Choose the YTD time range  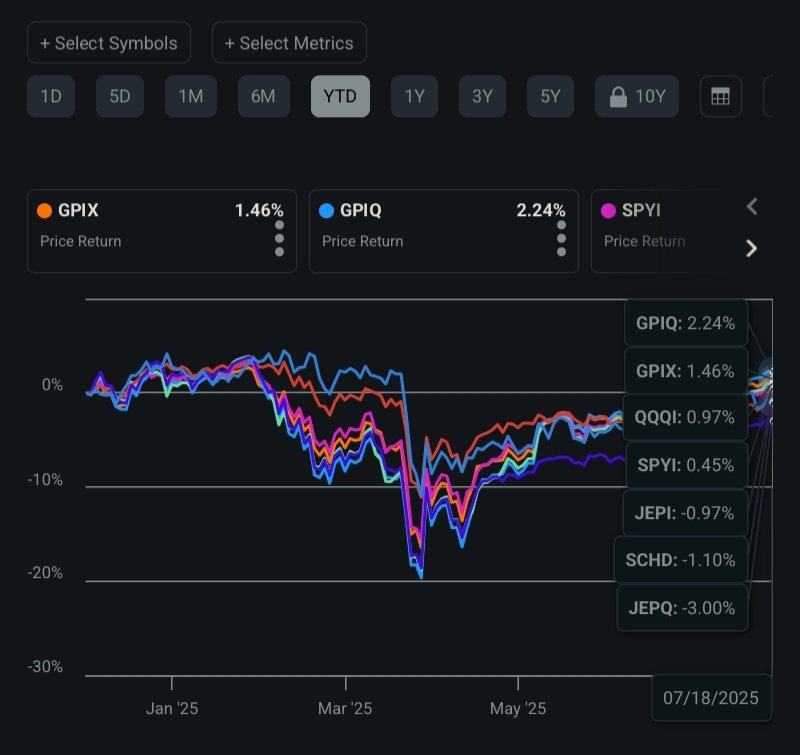(x=340, y=96)
